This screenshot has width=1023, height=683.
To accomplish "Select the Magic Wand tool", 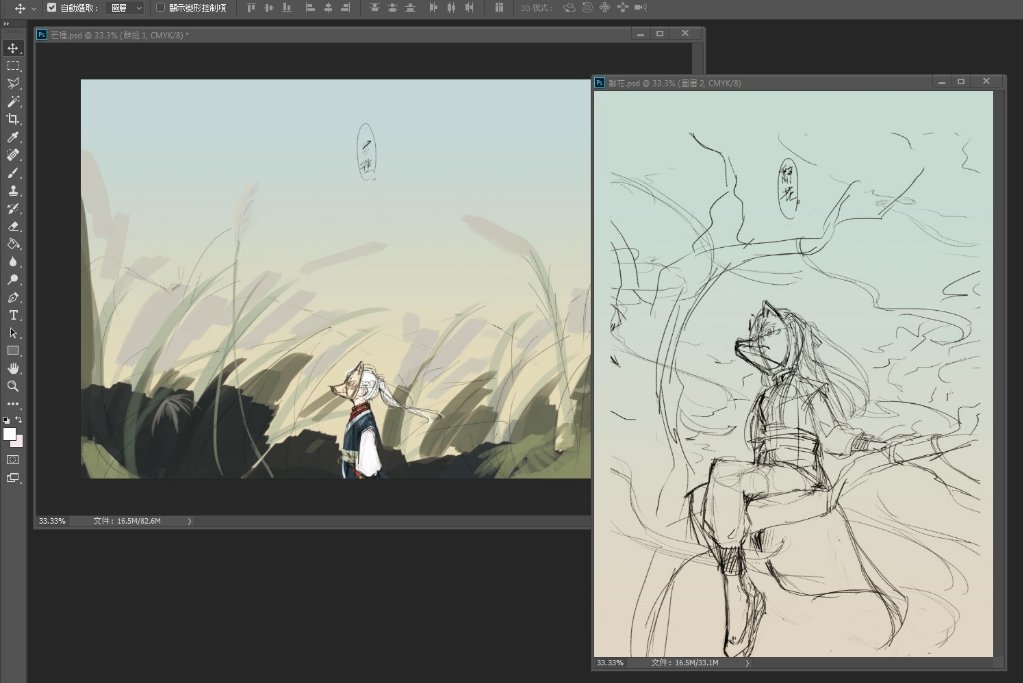I will [x=13, y=101].
